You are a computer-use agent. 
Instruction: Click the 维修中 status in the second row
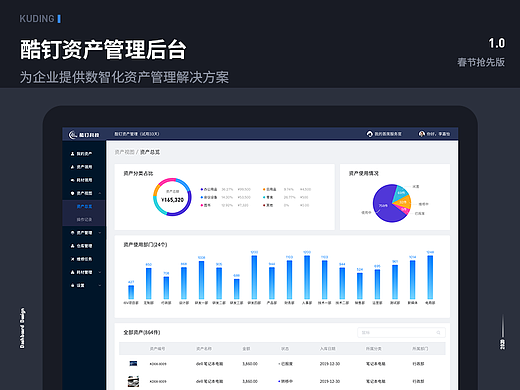click(285, 381)
